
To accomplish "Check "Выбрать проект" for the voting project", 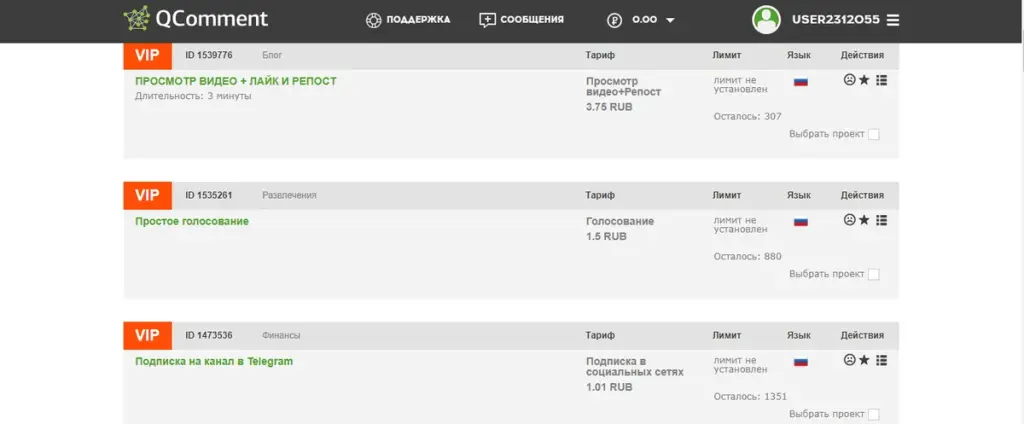I will (874, 274).
